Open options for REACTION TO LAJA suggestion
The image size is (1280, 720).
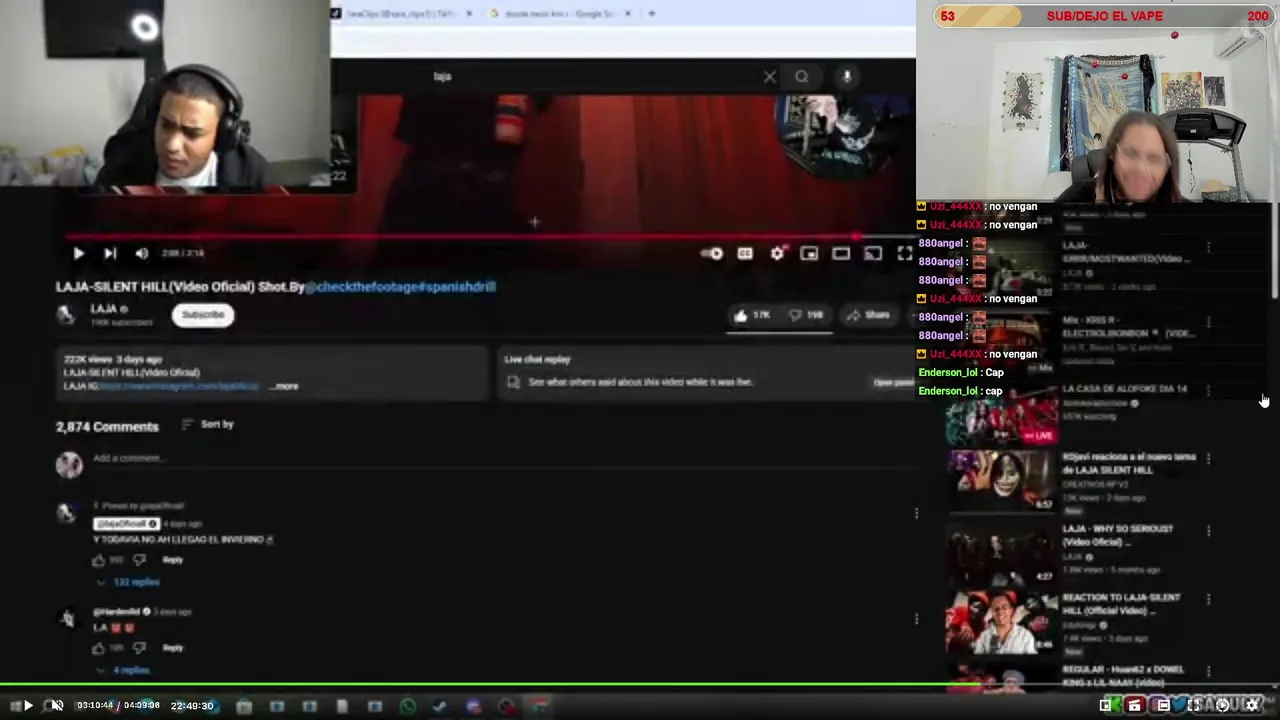point(1208,600)
